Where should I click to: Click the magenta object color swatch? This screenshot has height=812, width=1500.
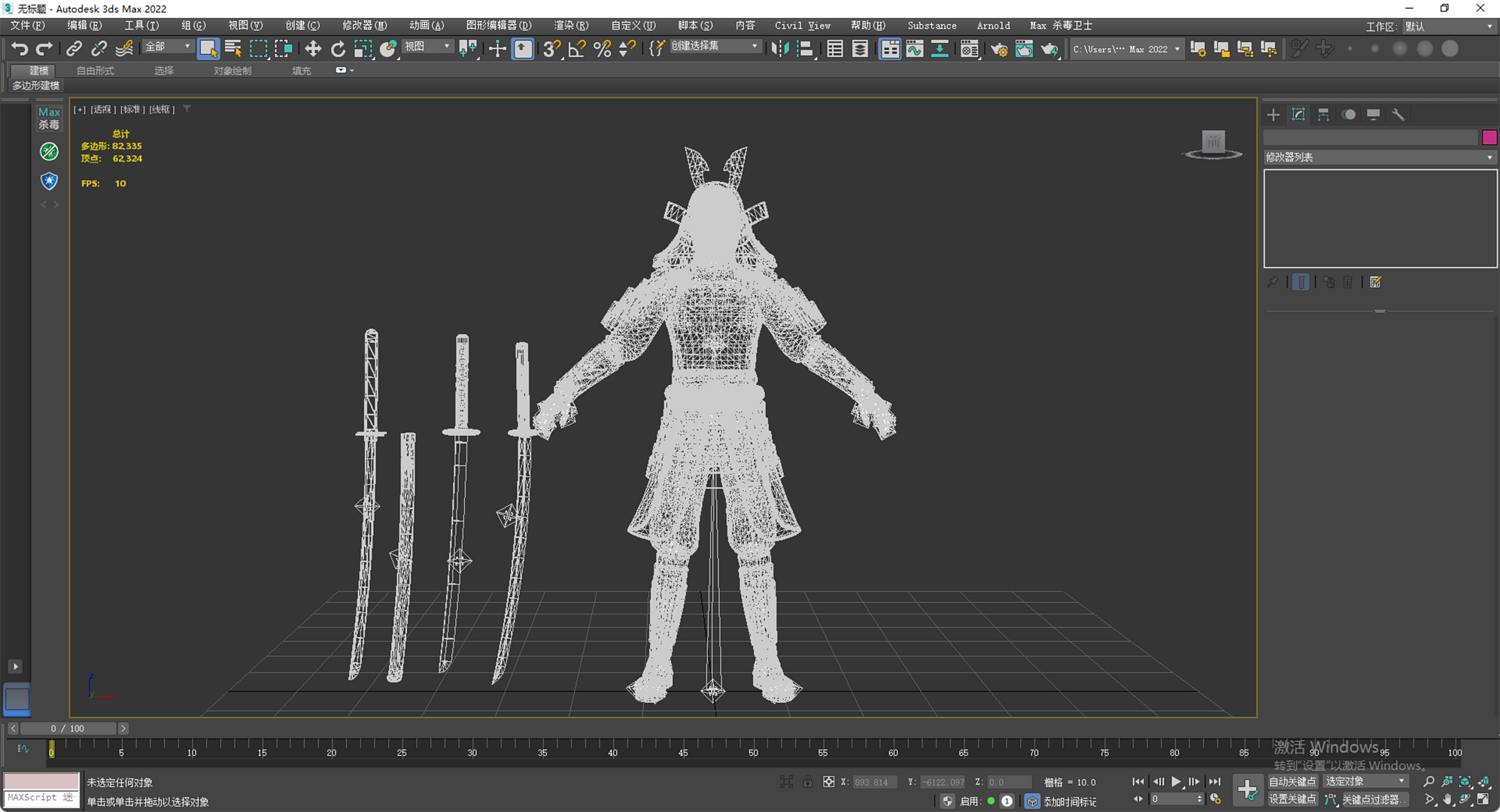pyautogui.click(x=1489, y=137)
